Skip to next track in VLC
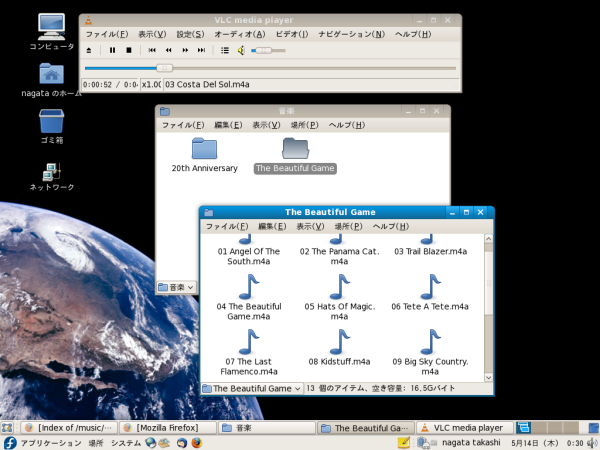The width and height of the screenshot is (600, 450). click(201, 50)
